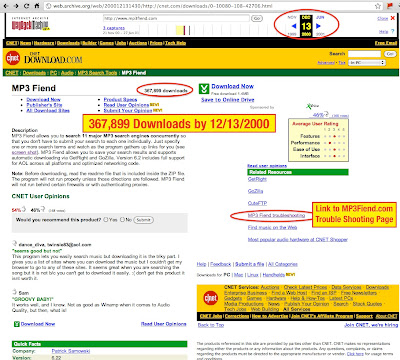Click the CNET Search text field
The height and width of the screenshot is (360, 400).
(364, 54)
